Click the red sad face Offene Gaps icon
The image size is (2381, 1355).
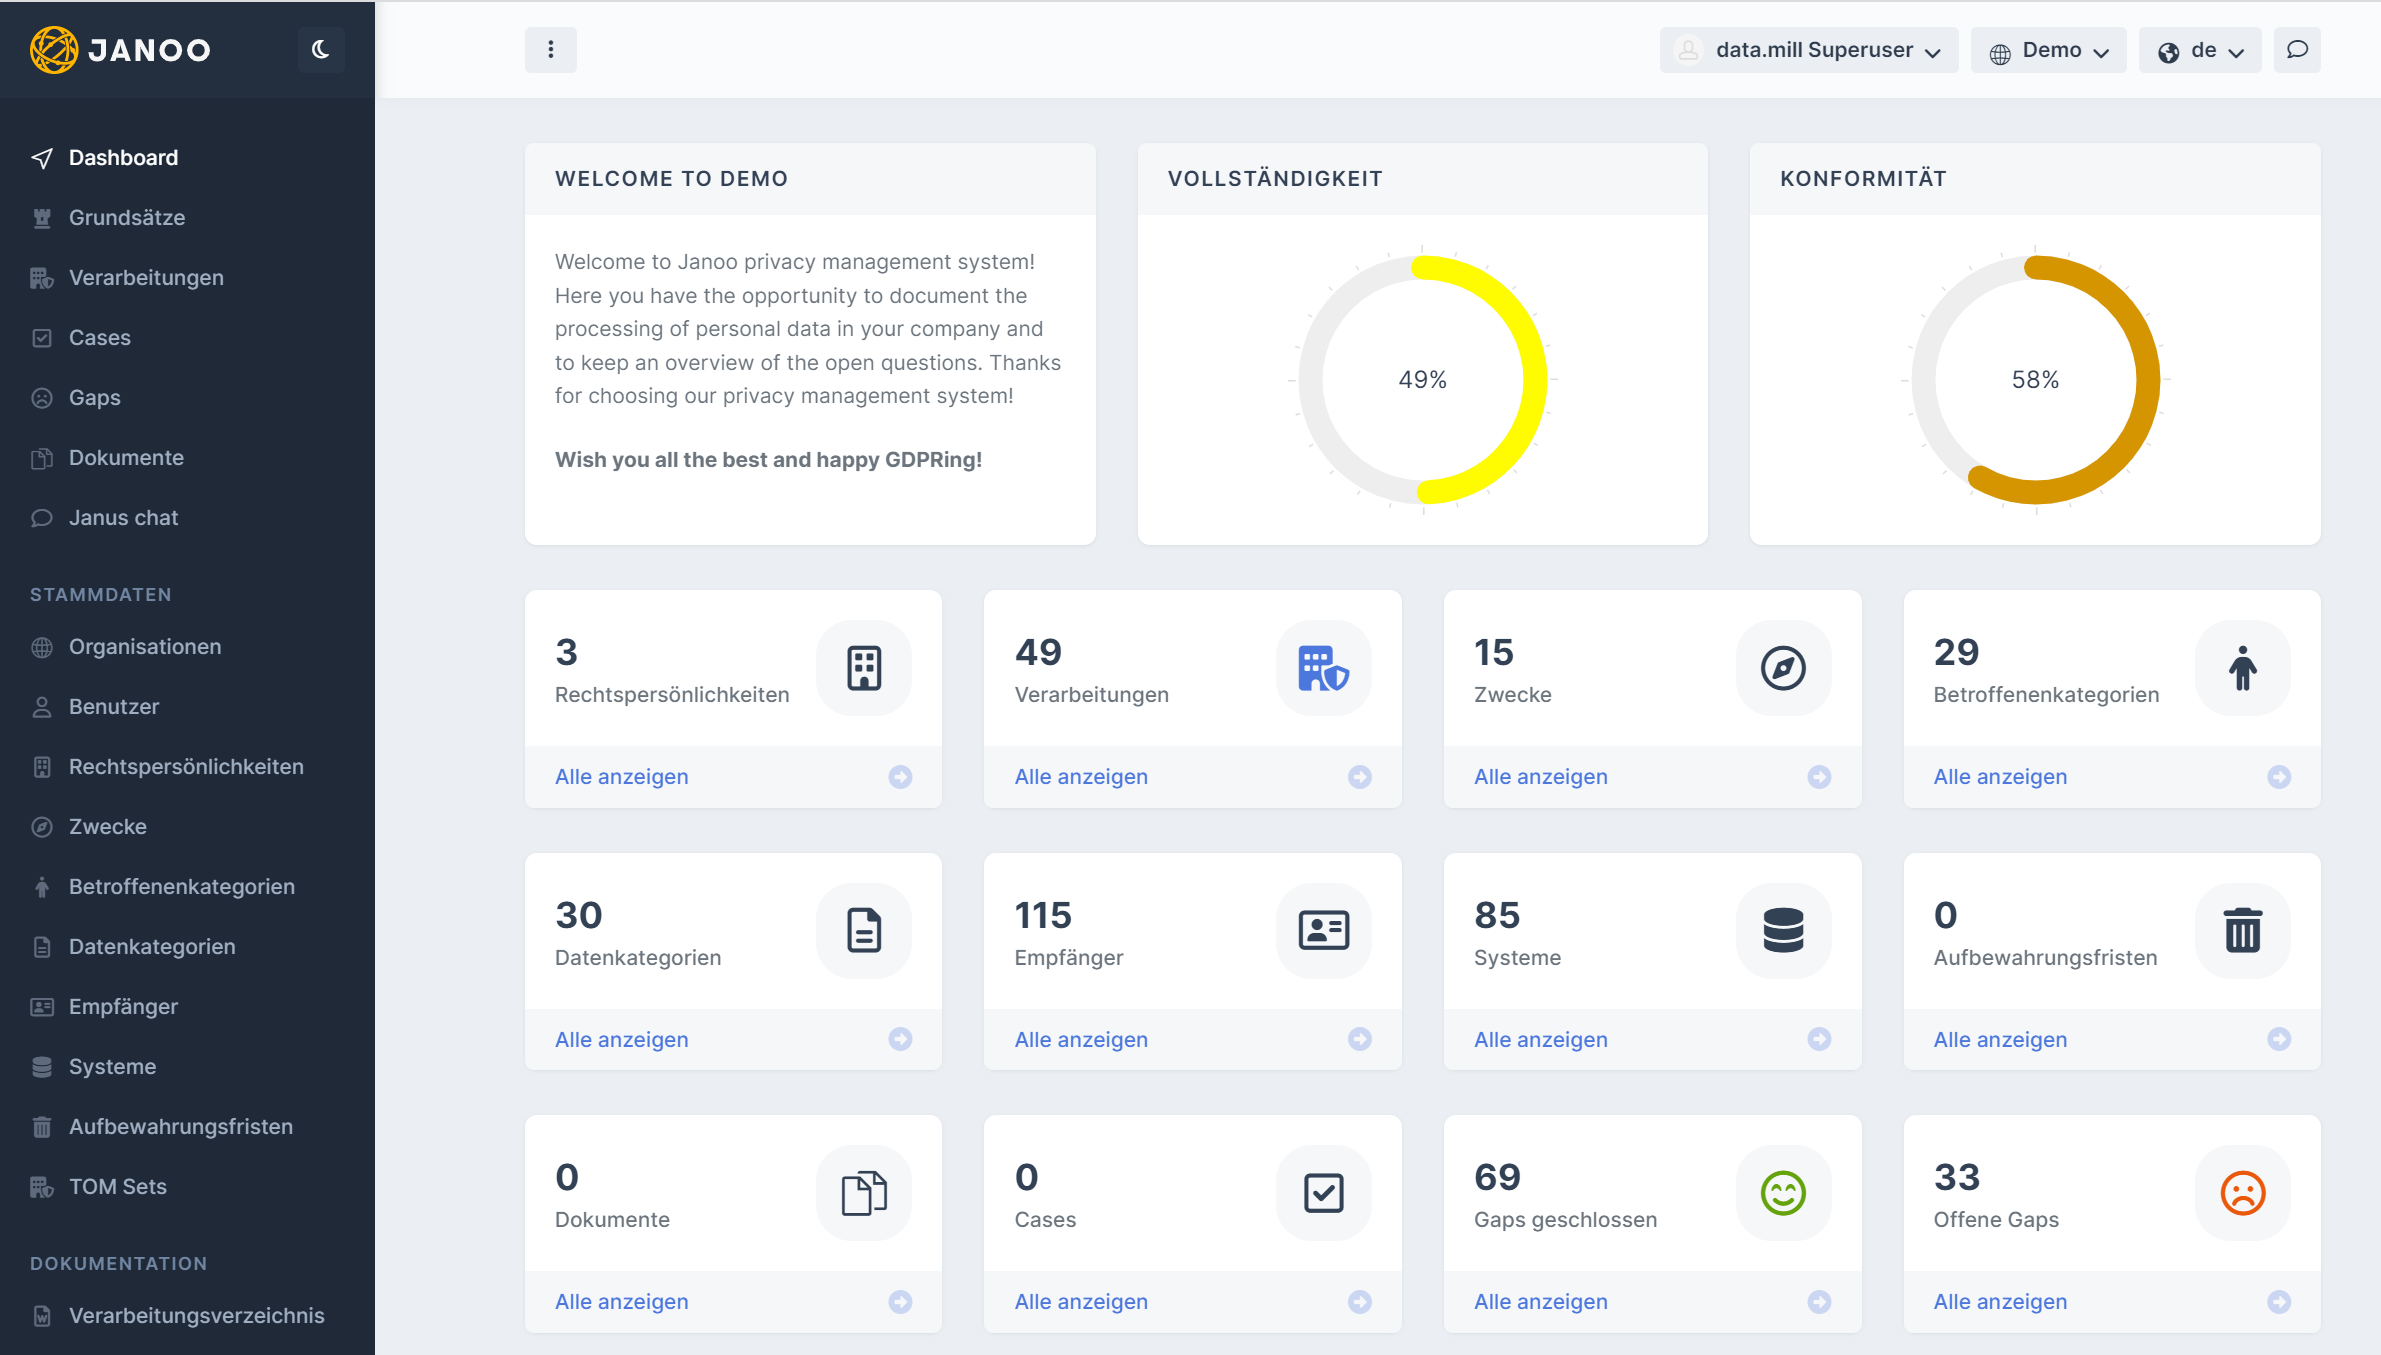(x=2242, y=1193)
